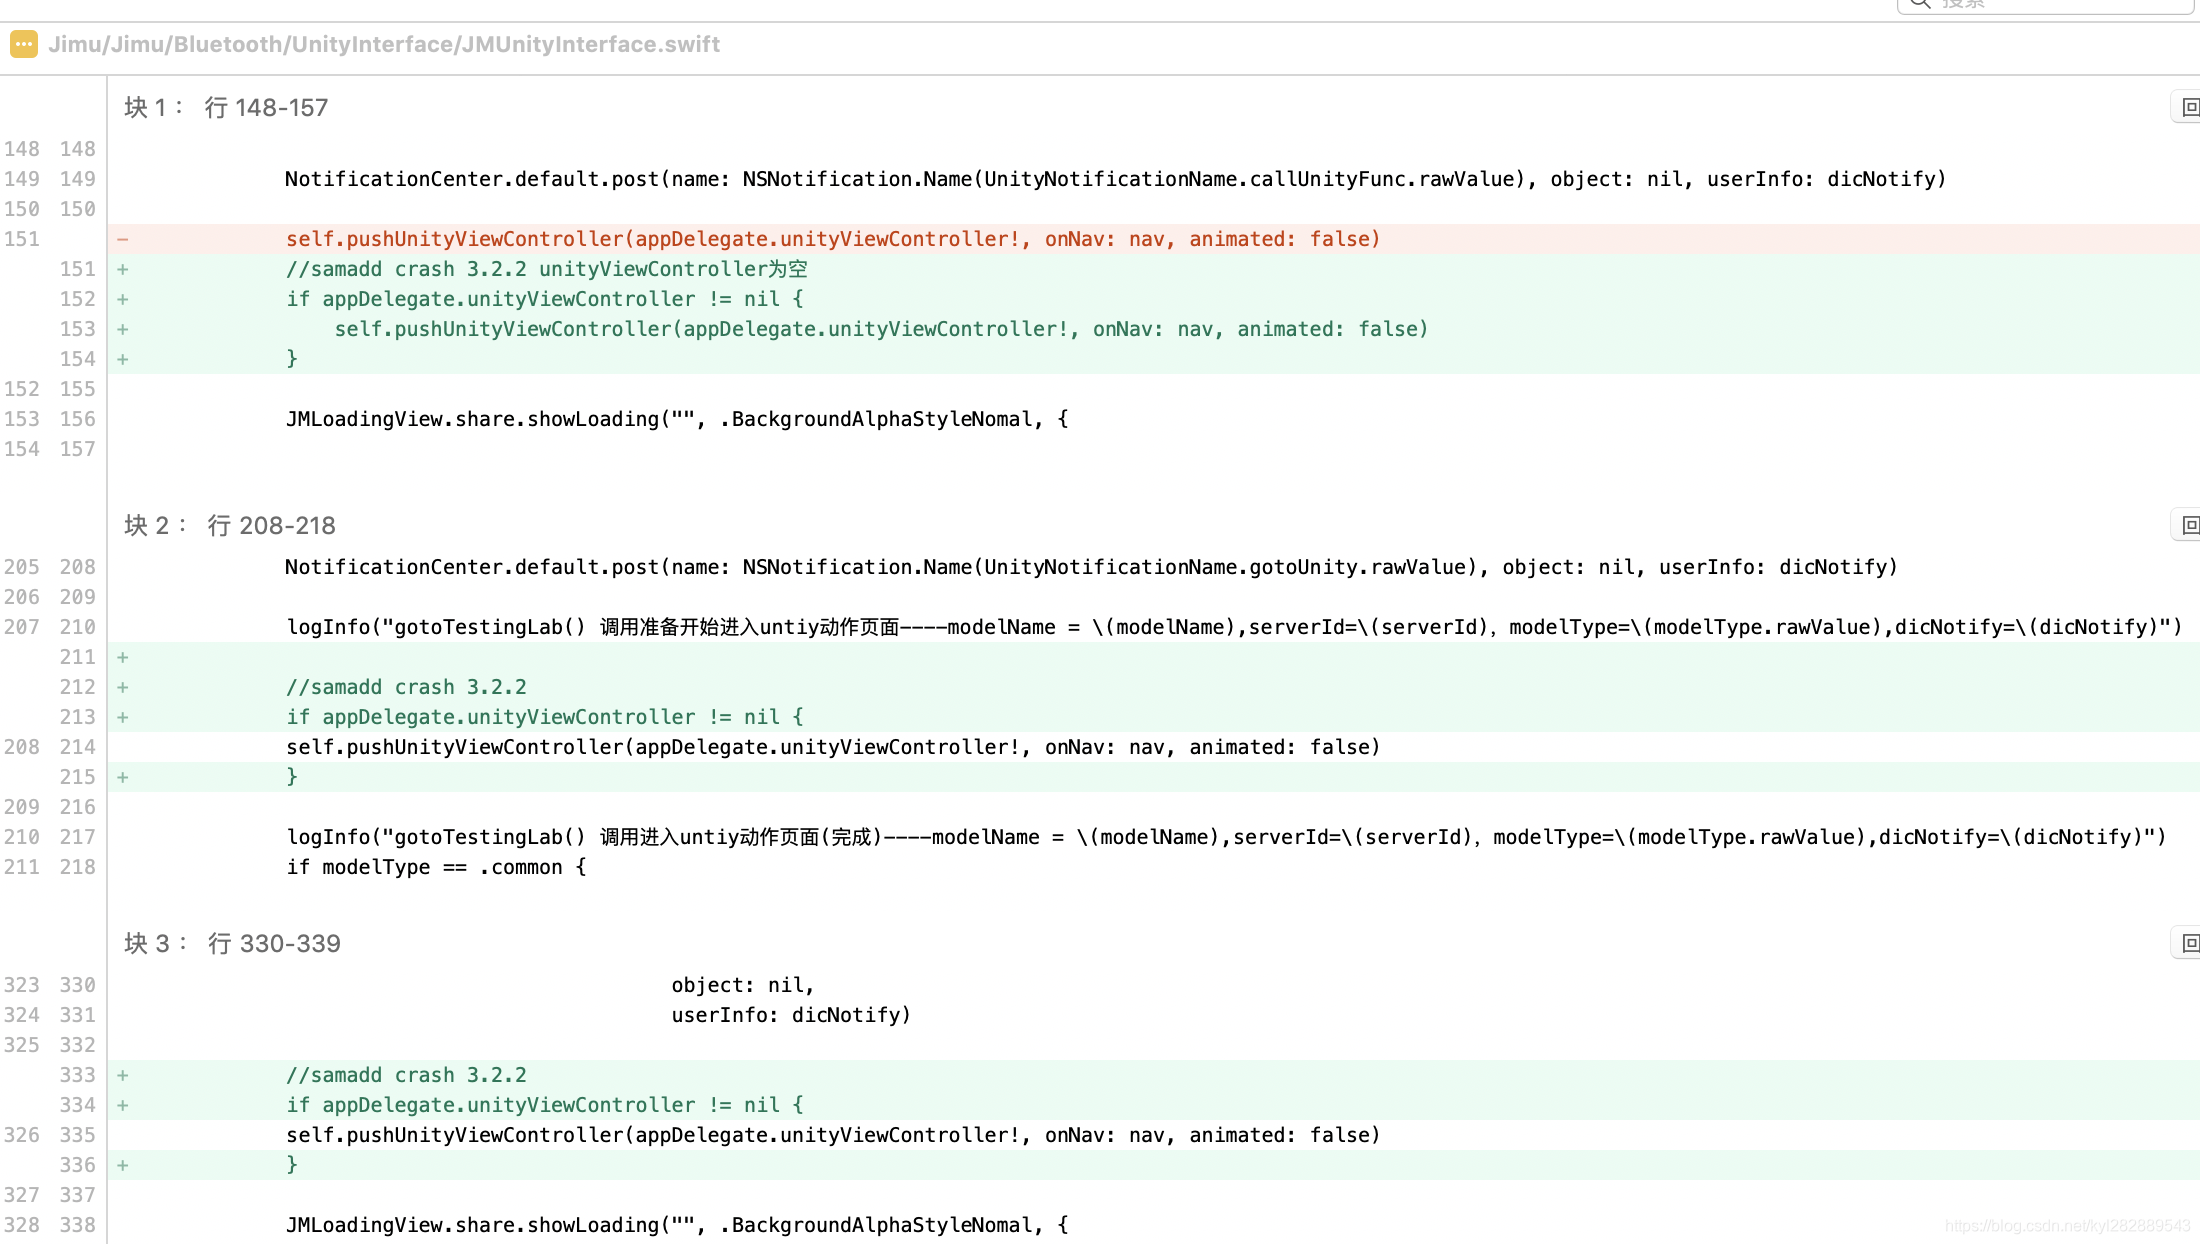
Task: Click the JMLoadingView.share.showLoading line 156
Action: click(676, 419)
